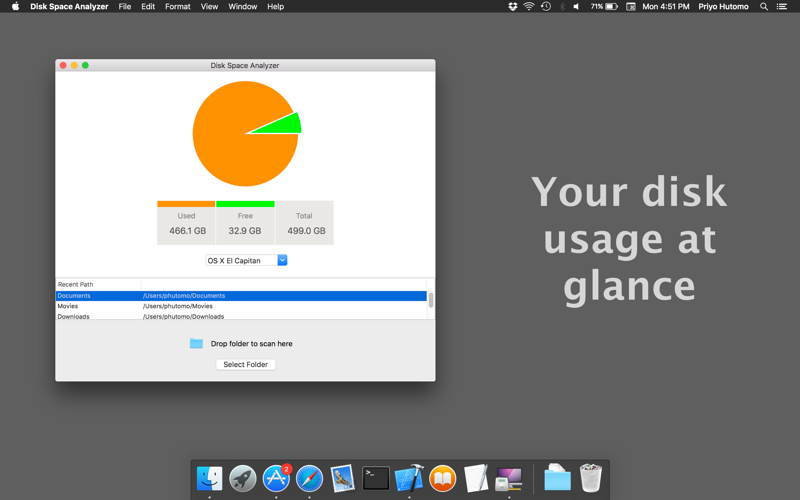Launch Finder from the Dock
This screenshot has width=800, height=500.
click(x=210, y=479)
